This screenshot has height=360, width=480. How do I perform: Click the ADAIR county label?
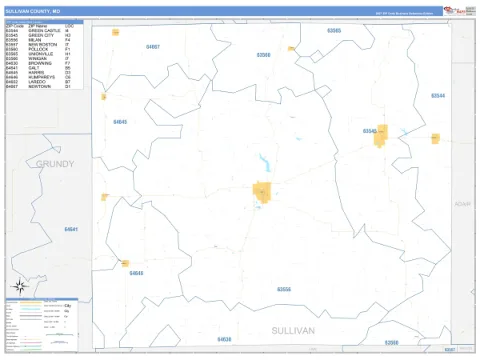coord(463,204)
